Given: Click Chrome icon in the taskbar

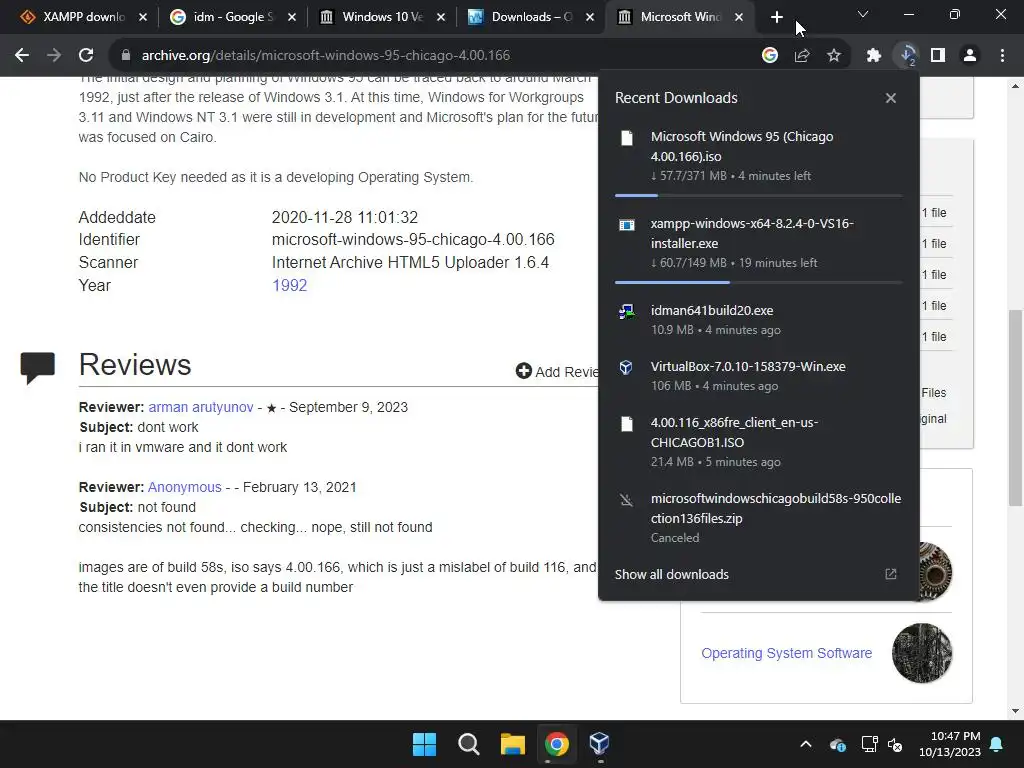Looking at the screenshot, I should point(556,744).
